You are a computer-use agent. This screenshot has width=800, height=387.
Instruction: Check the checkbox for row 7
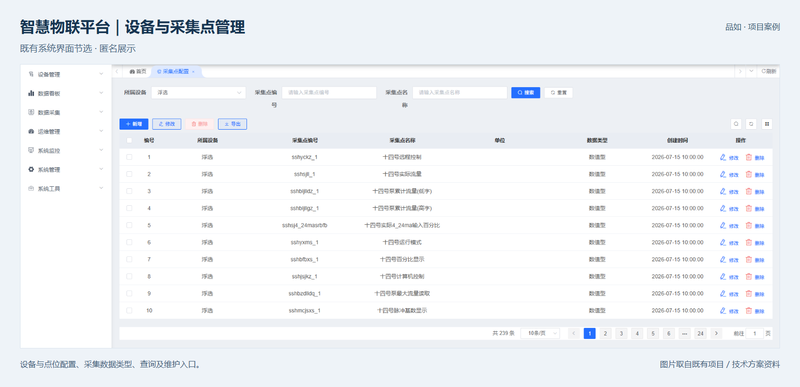click(129, 259)
